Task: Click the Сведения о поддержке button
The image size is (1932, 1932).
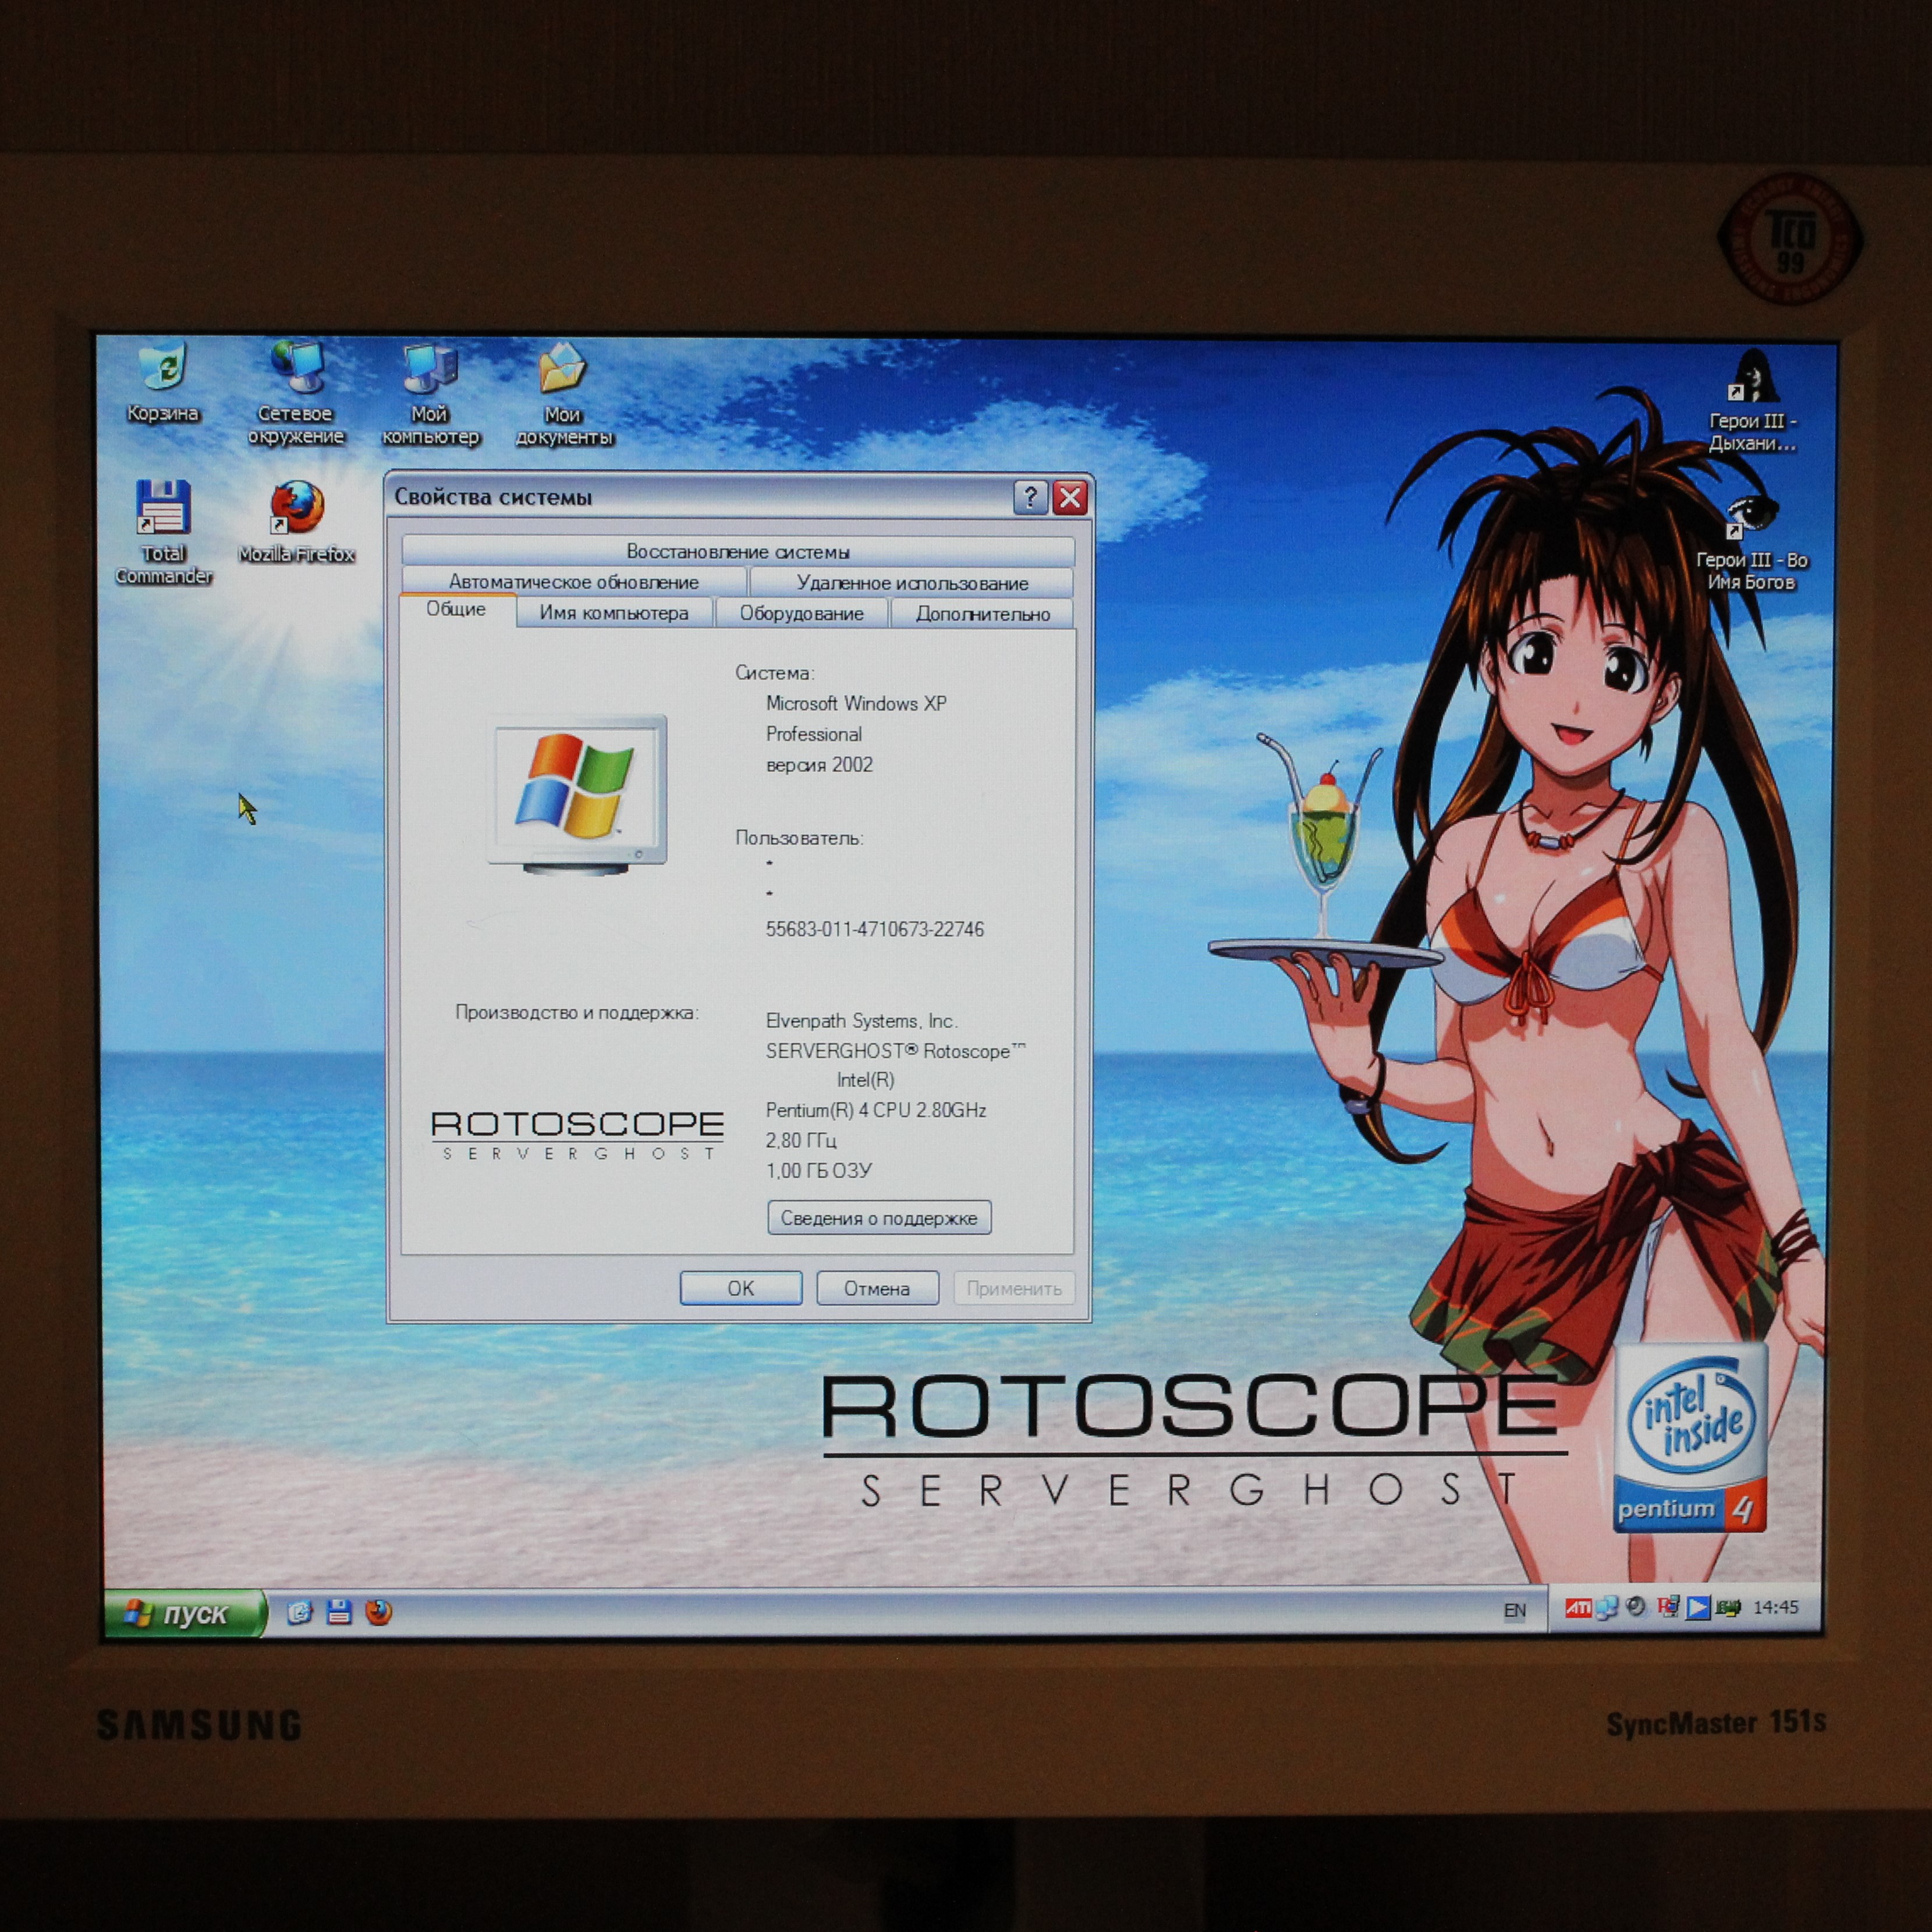Action: click(x=878, y=1218)
